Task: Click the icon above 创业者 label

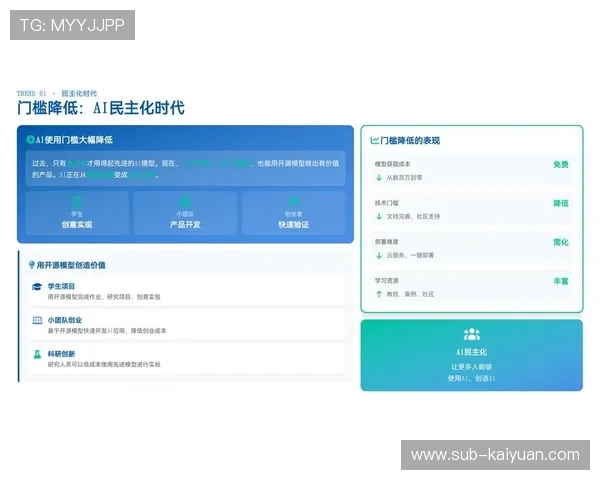Action: 293,201
